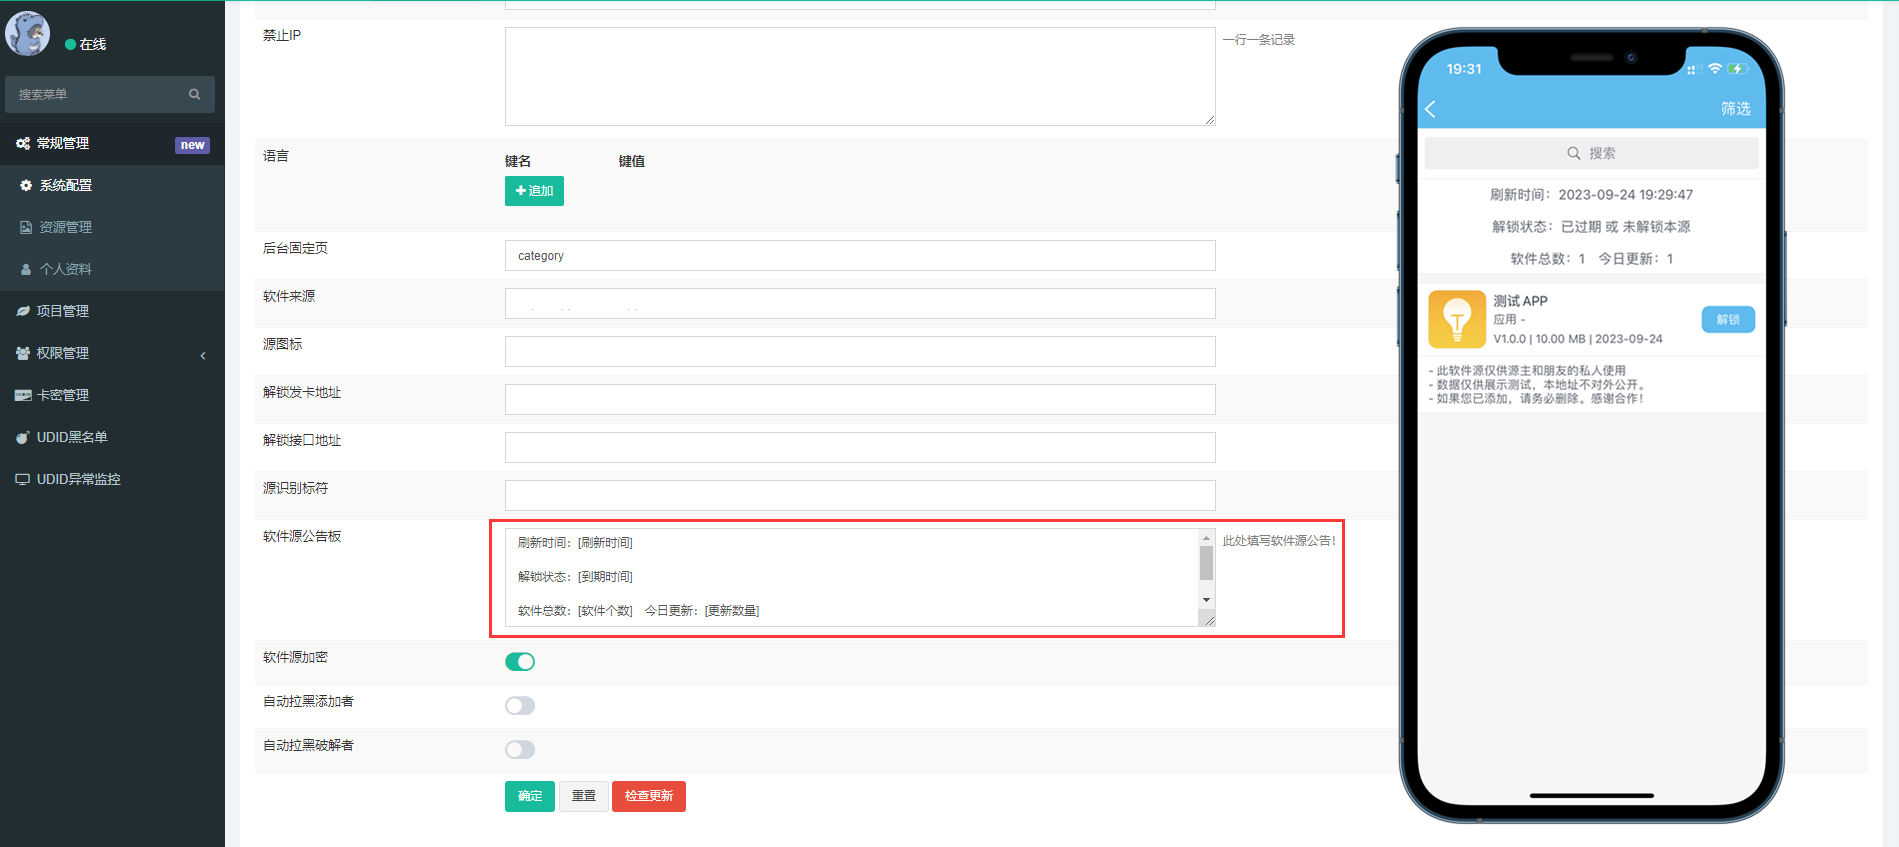Click the 公告板 scrollbar thumb
The image size is (1899, 847).
pos(1206,563)
